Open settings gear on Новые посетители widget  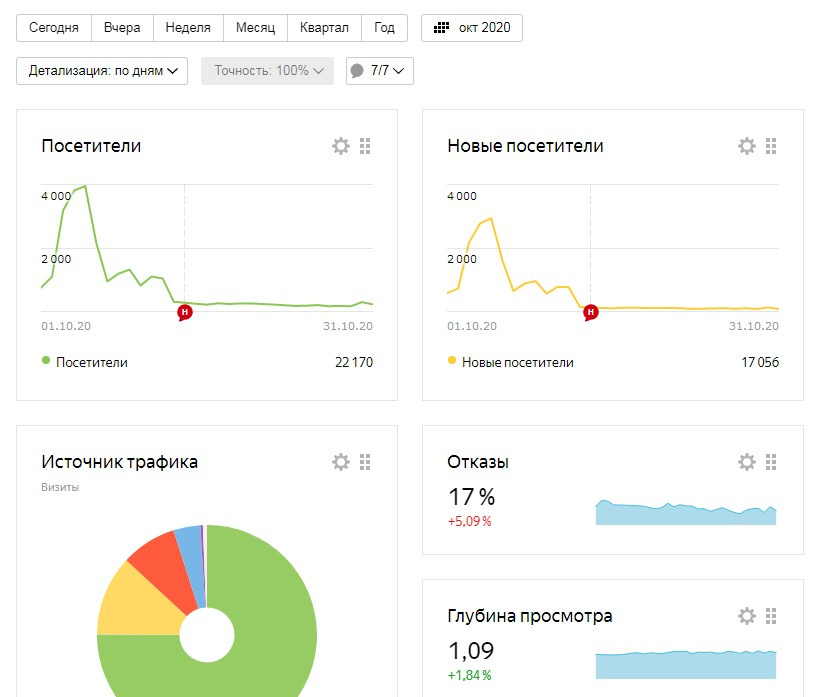click(747, 146)
